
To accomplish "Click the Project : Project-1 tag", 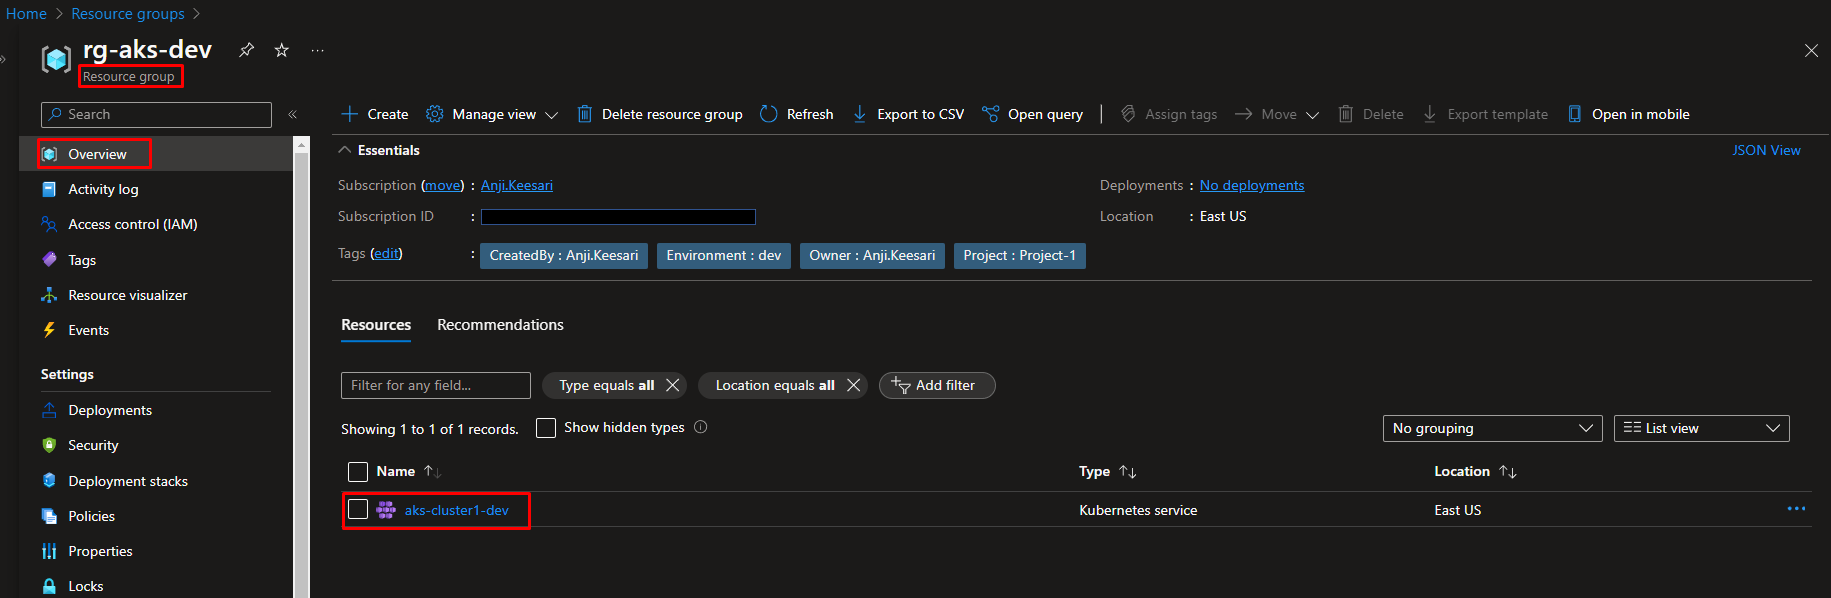I will (x=1020, y=256).
